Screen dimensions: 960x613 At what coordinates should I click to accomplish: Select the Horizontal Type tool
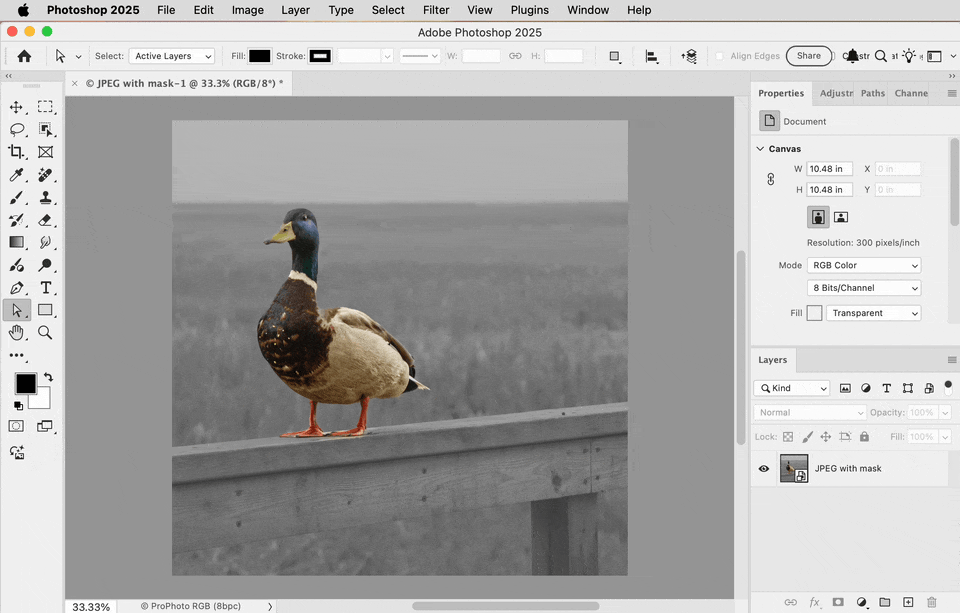46,287
